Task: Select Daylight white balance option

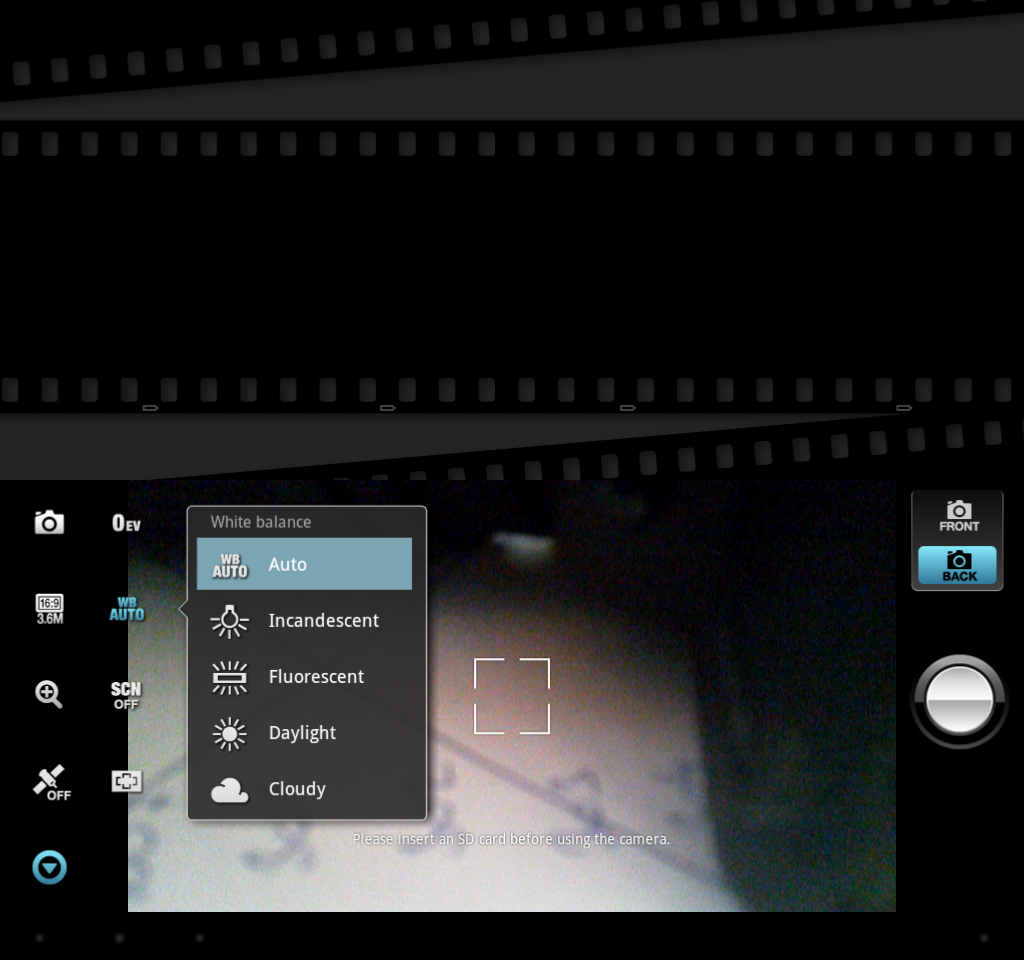Action: tap(304, 732)
